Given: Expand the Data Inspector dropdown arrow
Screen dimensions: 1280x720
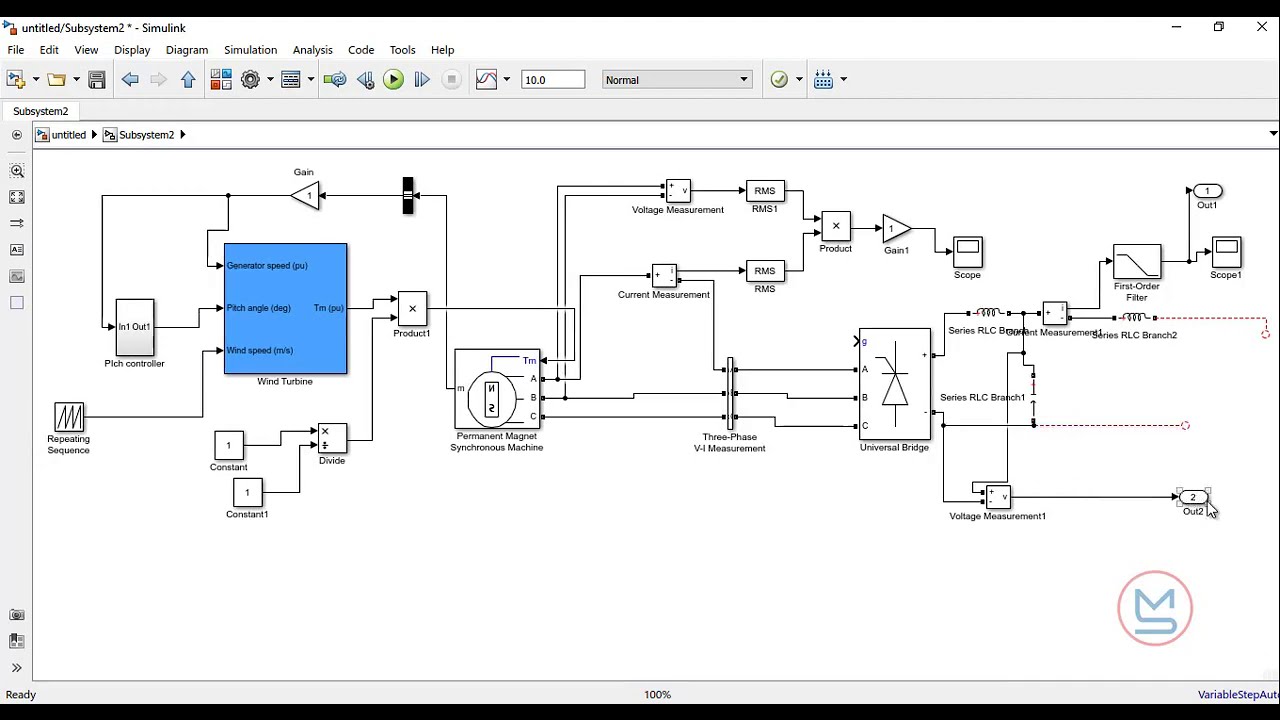Looking at the screenshot, I should click(507, 80).
